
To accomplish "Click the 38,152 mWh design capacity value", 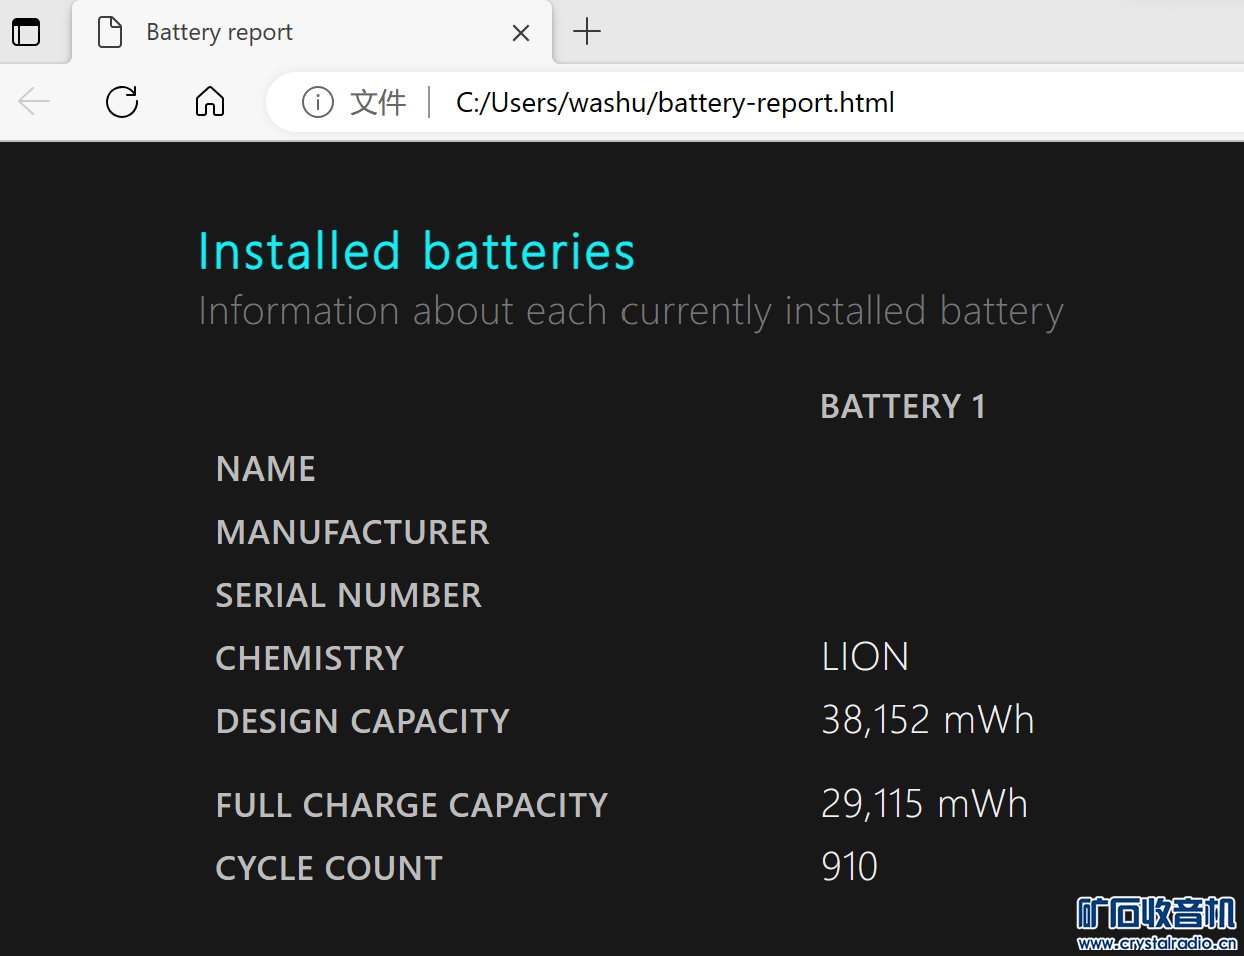I will (x=927, y=720).
